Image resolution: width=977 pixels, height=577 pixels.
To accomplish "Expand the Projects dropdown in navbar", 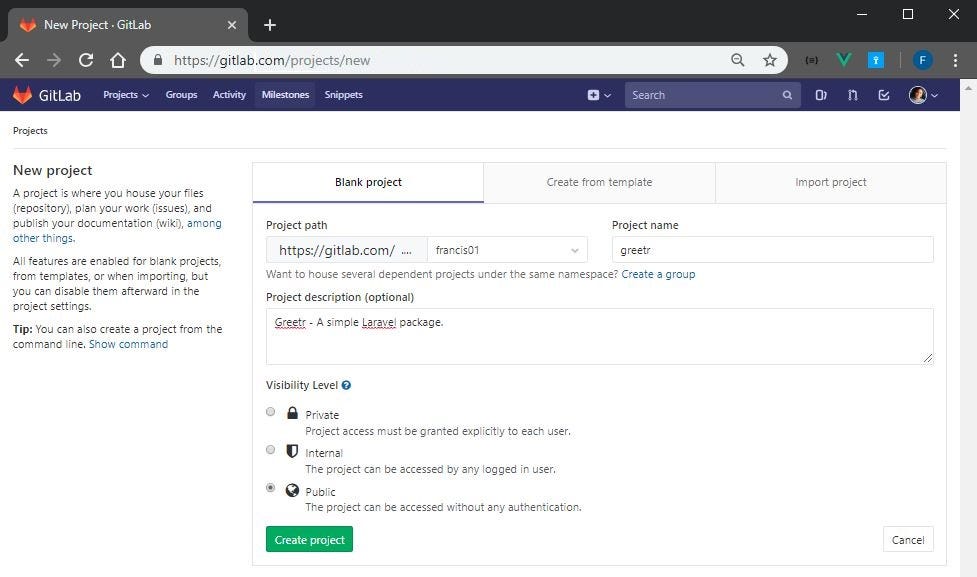I will (x=126, y=95).
